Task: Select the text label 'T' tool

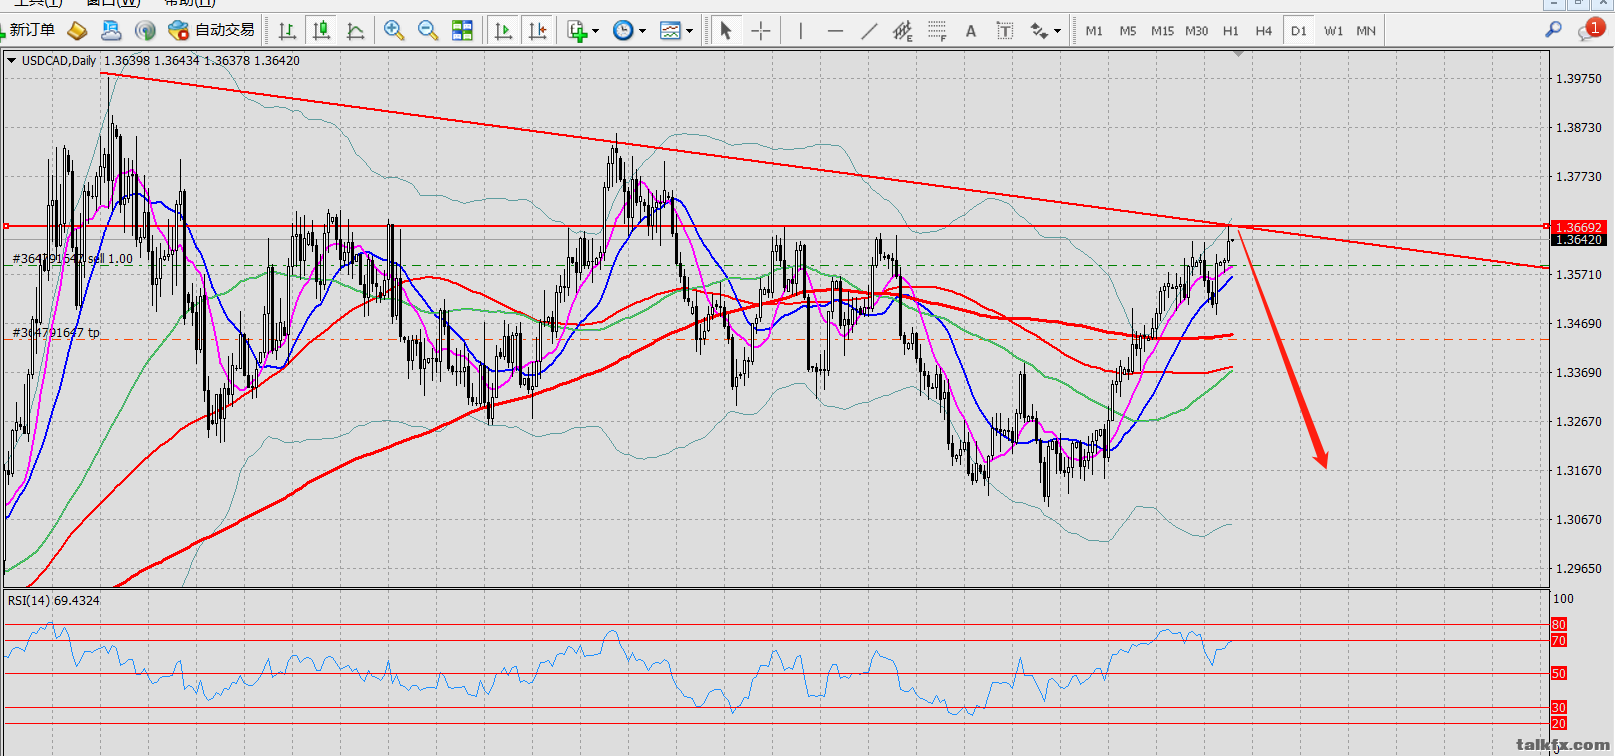Action: (1005, 30)
